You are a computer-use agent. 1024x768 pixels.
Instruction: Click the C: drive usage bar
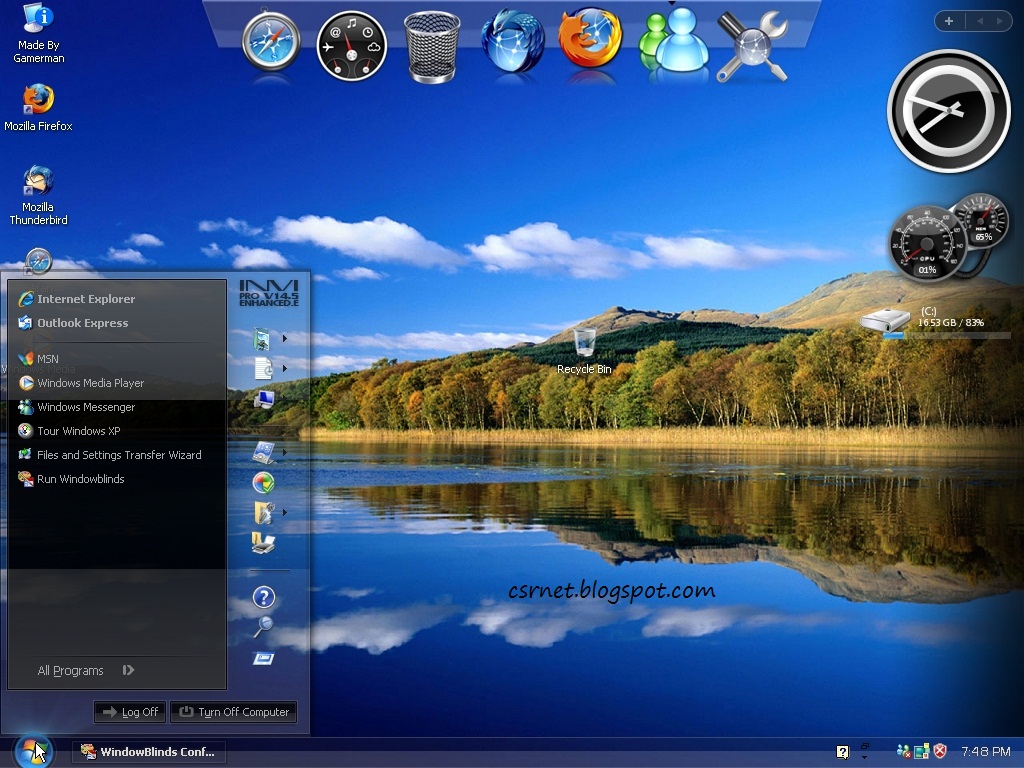point(946,336)
